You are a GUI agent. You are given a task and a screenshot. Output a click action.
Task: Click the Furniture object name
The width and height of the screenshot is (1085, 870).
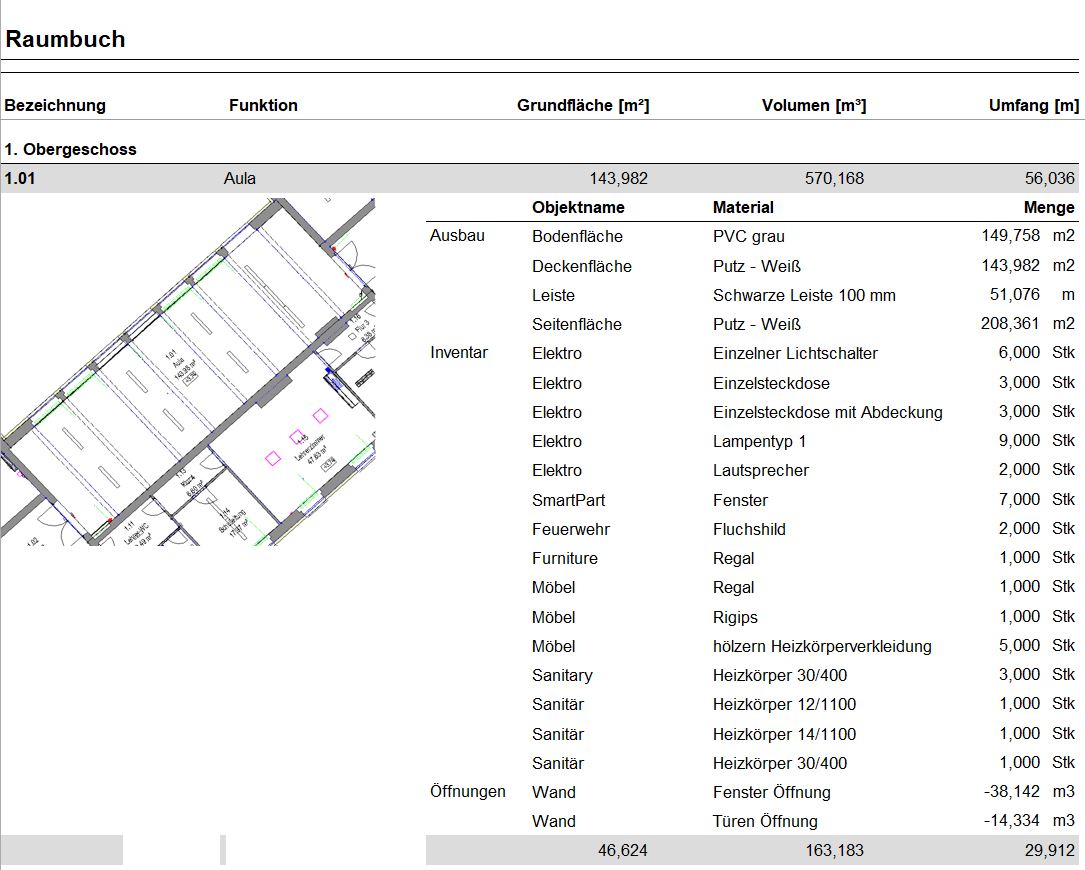pos(565,559)
